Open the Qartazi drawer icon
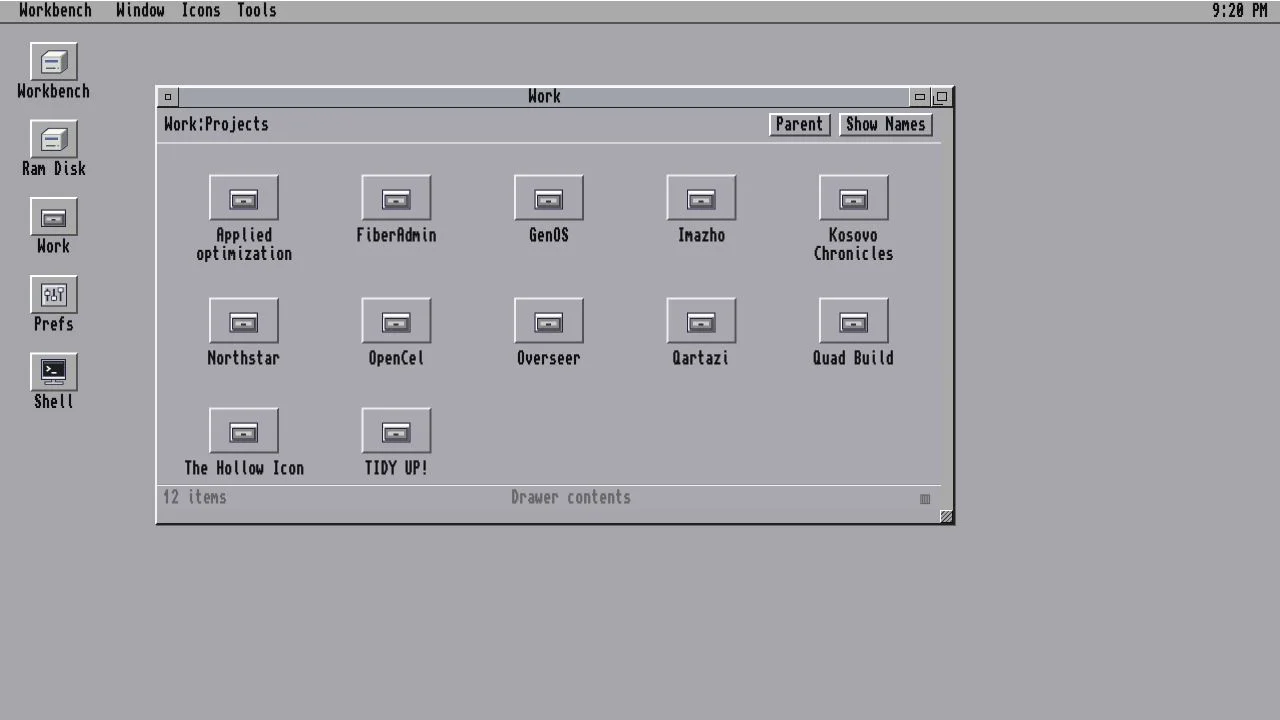This screenshot has width=1280, height=720. (x=701, y=321)
